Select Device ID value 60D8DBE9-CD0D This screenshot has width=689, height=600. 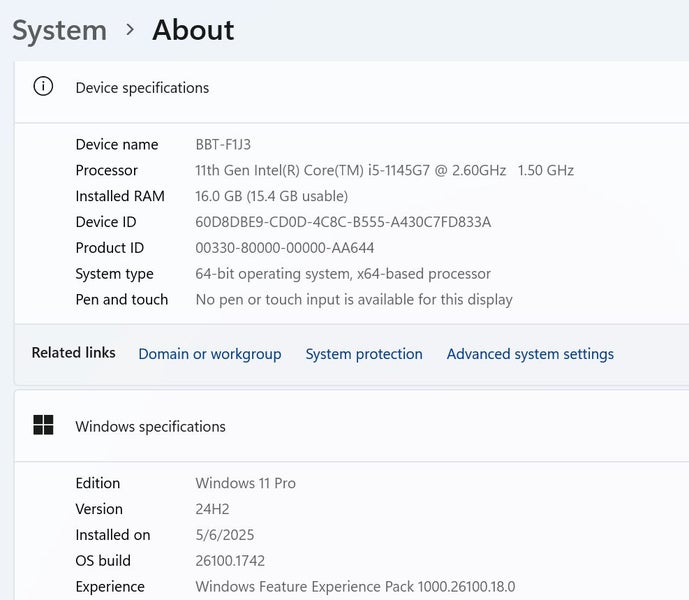[343, 222]
